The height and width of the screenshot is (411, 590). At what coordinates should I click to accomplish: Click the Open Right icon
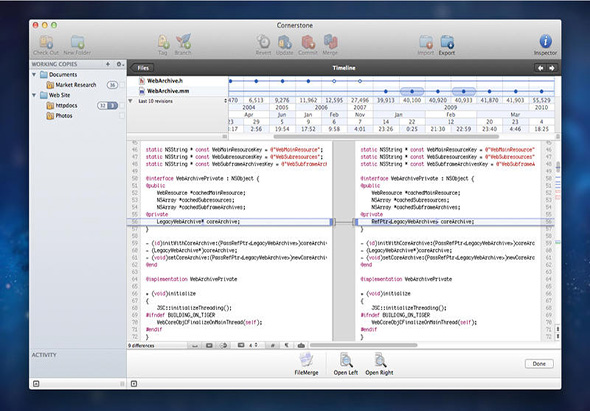[x=379, y=360]
